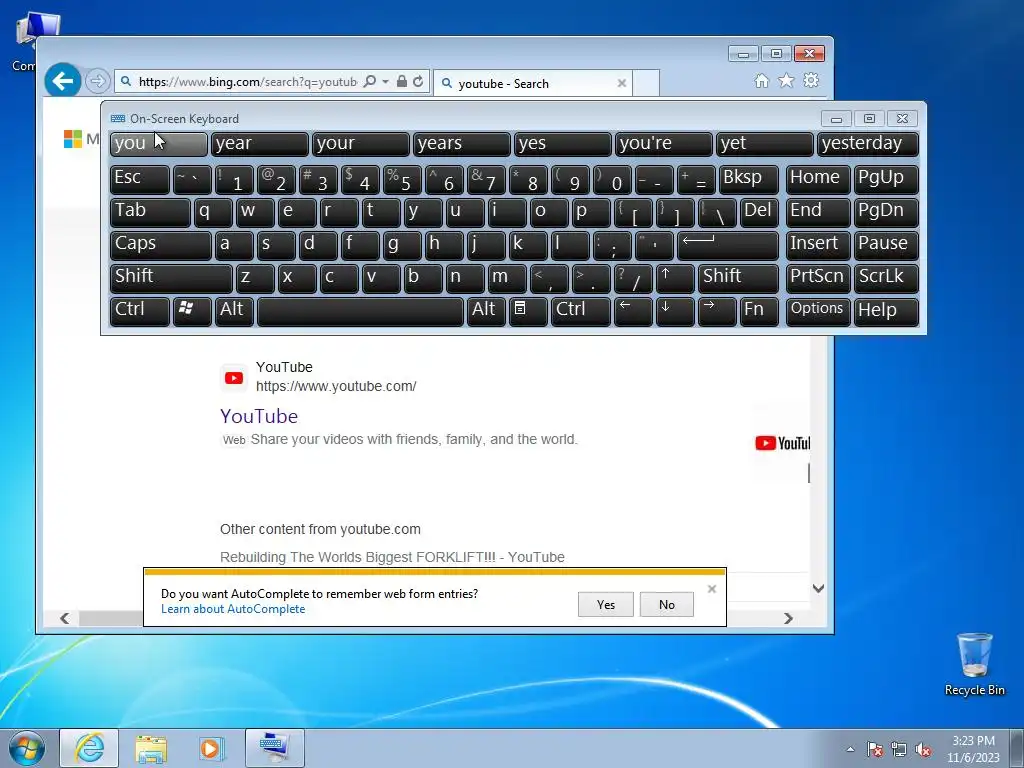Toggle the Caps key
Screen dimensions: 1024x768
point(161,245)
